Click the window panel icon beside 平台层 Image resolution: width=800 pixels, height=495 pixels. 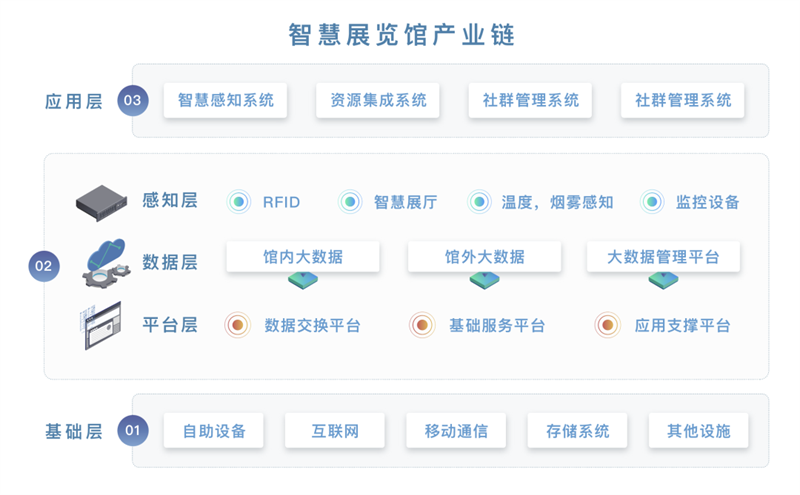[x=102, y=324]
